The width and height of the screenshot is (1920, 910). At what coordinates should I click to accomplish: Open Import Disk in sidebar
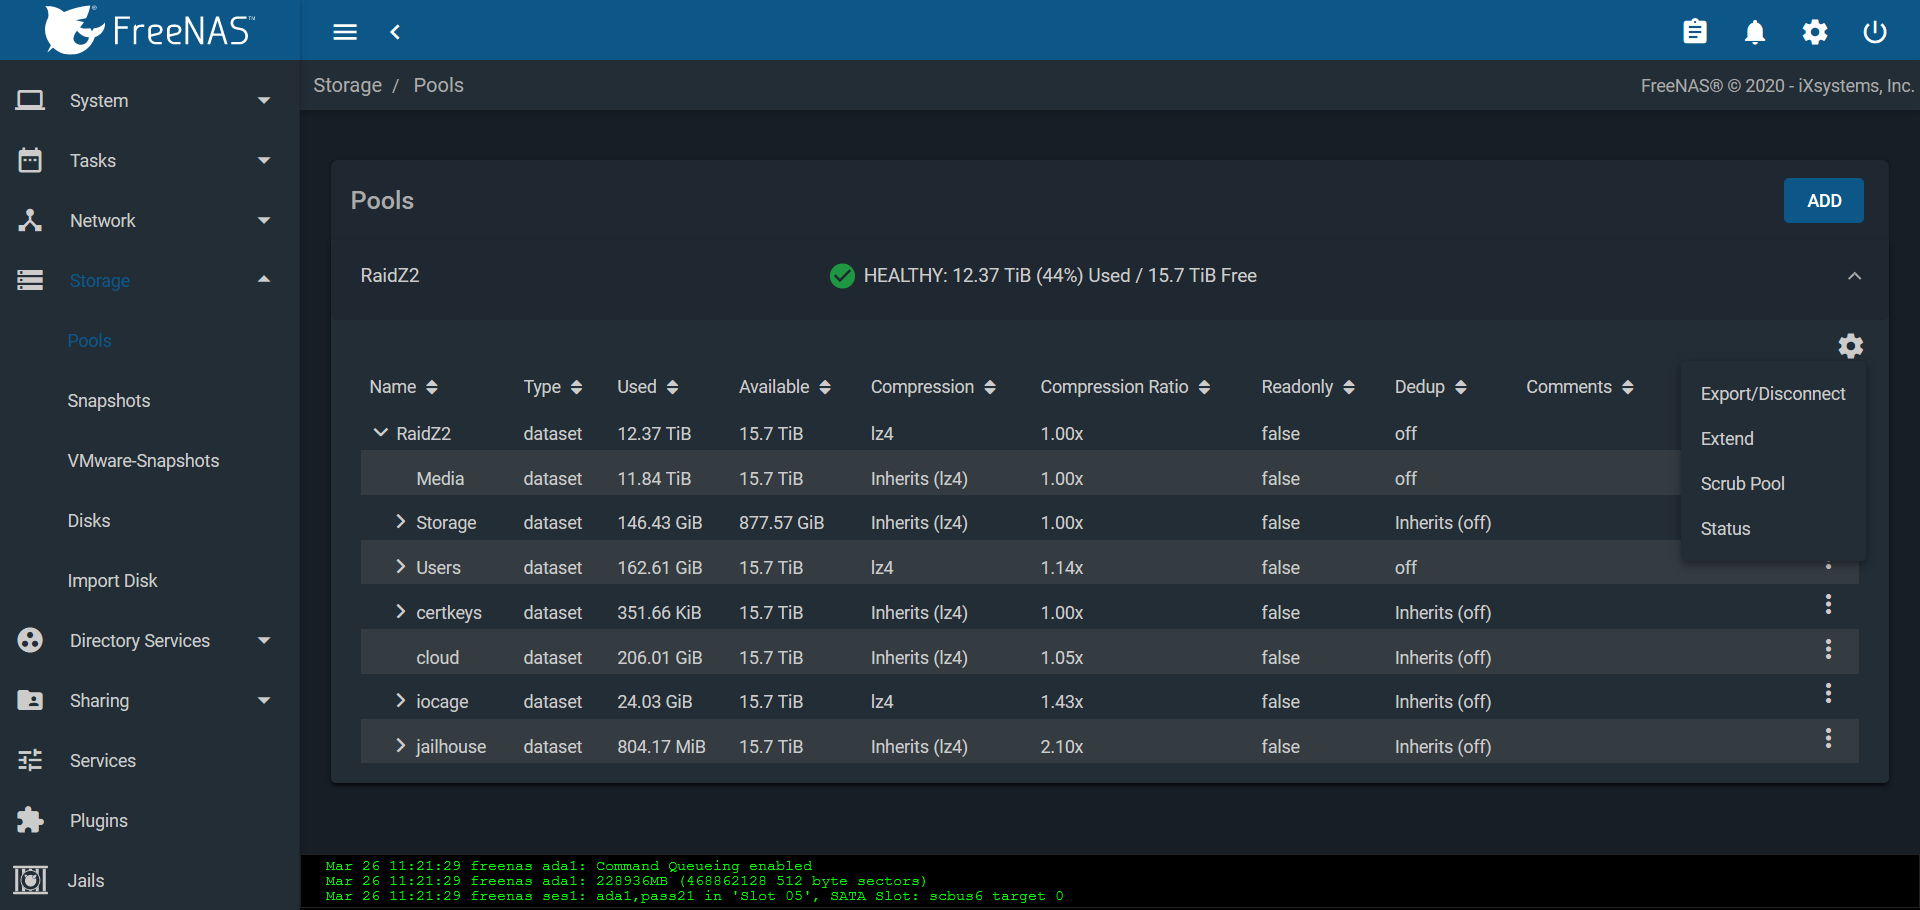(112, 581)
